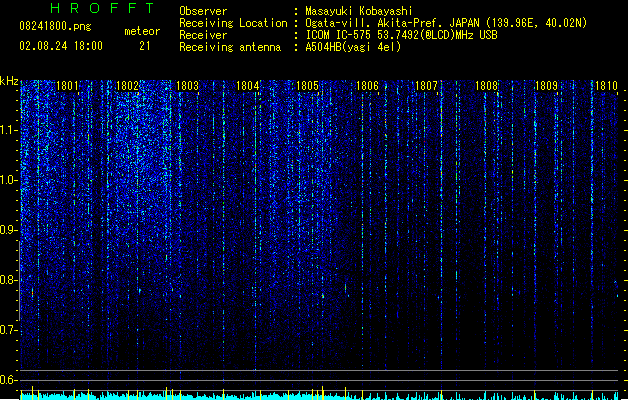This screenshot has width=629, height=400.
Task: Click the antenna value A504HB(yagi 4el)
Action: [353, 47]
